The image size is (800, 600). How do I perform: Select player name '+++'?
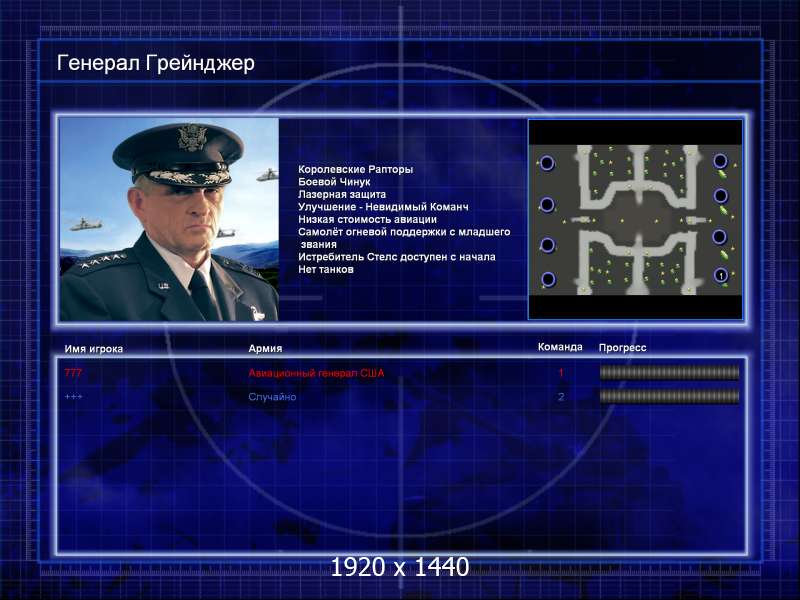[73, 396]
